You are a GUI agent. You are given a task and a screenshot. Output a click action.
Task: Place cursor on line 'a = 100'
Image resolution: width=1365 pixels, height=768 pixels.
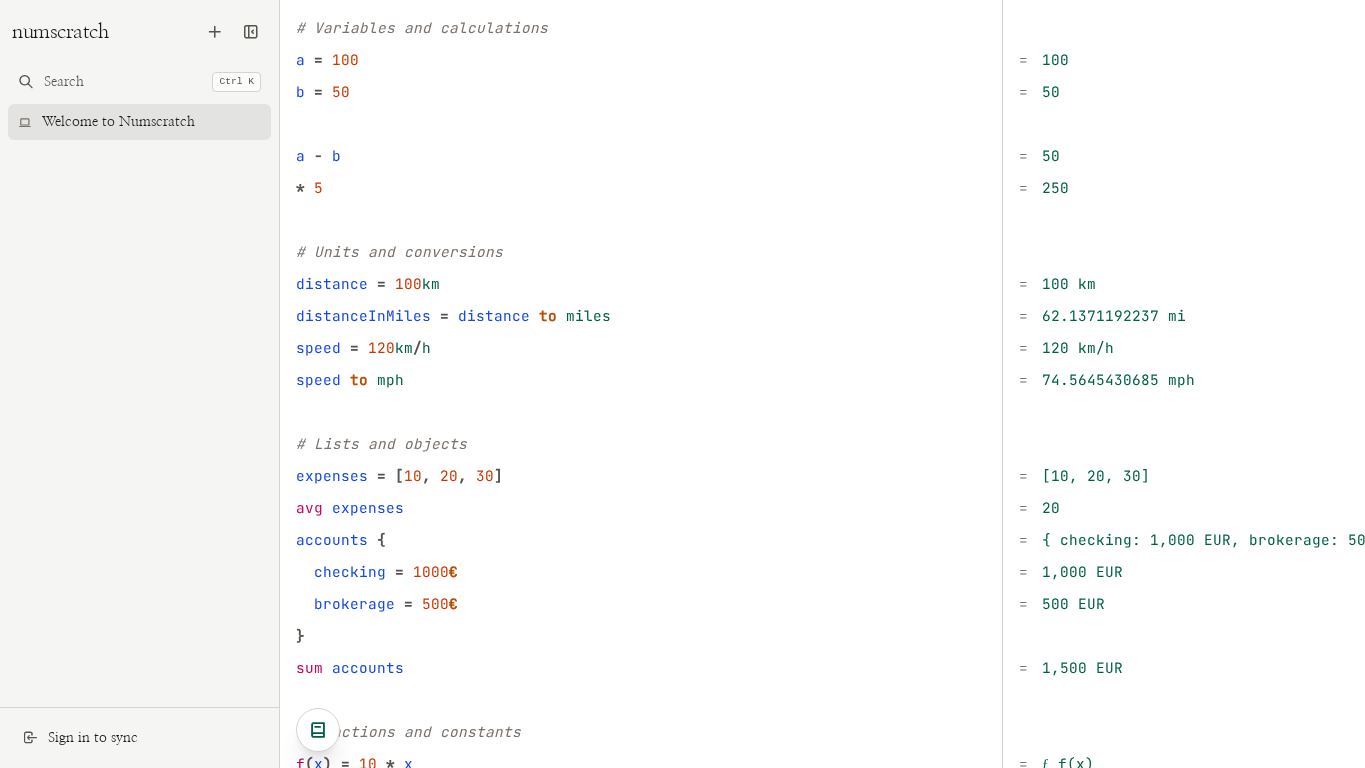point(327,60)
